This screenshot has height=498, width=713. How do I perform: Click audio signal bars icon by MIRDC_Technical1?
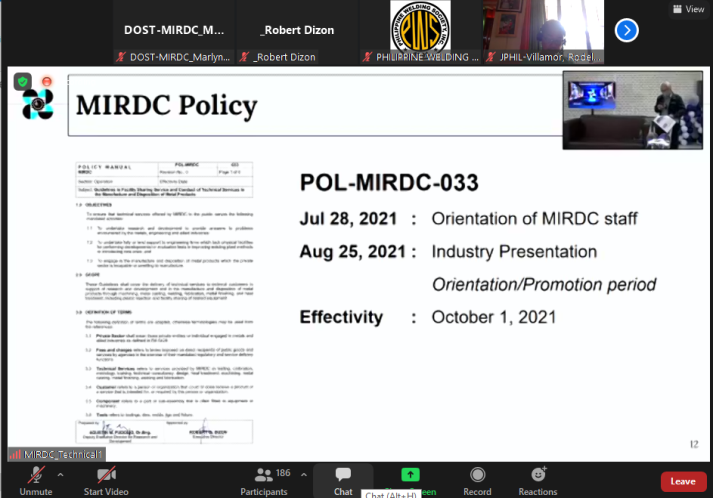pos(15,454)
